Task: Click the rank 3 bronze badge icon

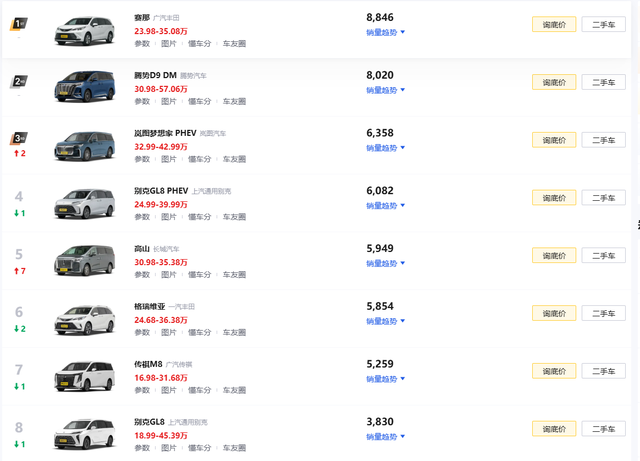Action: [19, 139]
